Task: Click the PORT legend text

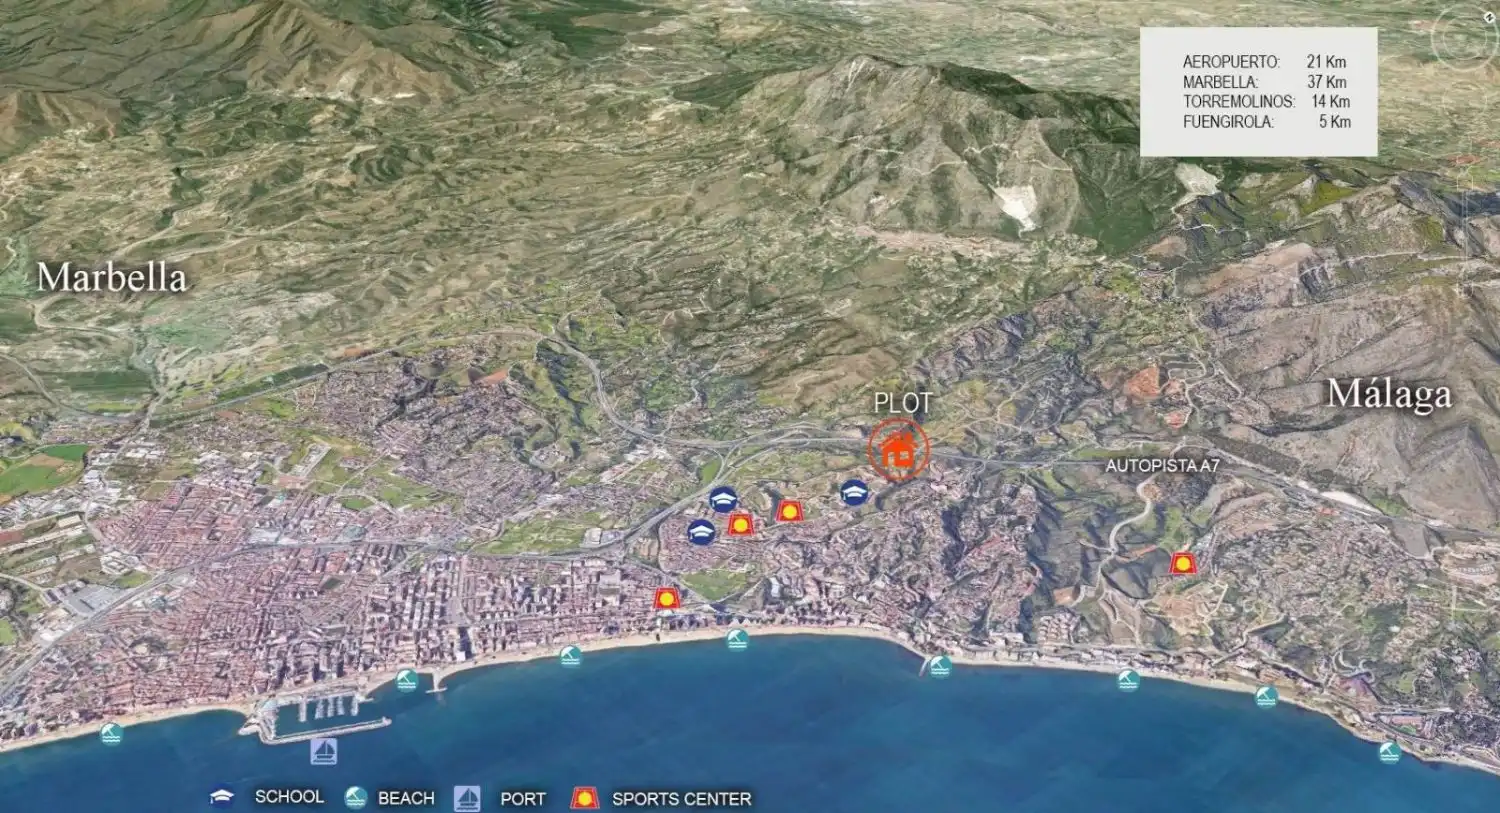Action: click(x=523, y=799)
